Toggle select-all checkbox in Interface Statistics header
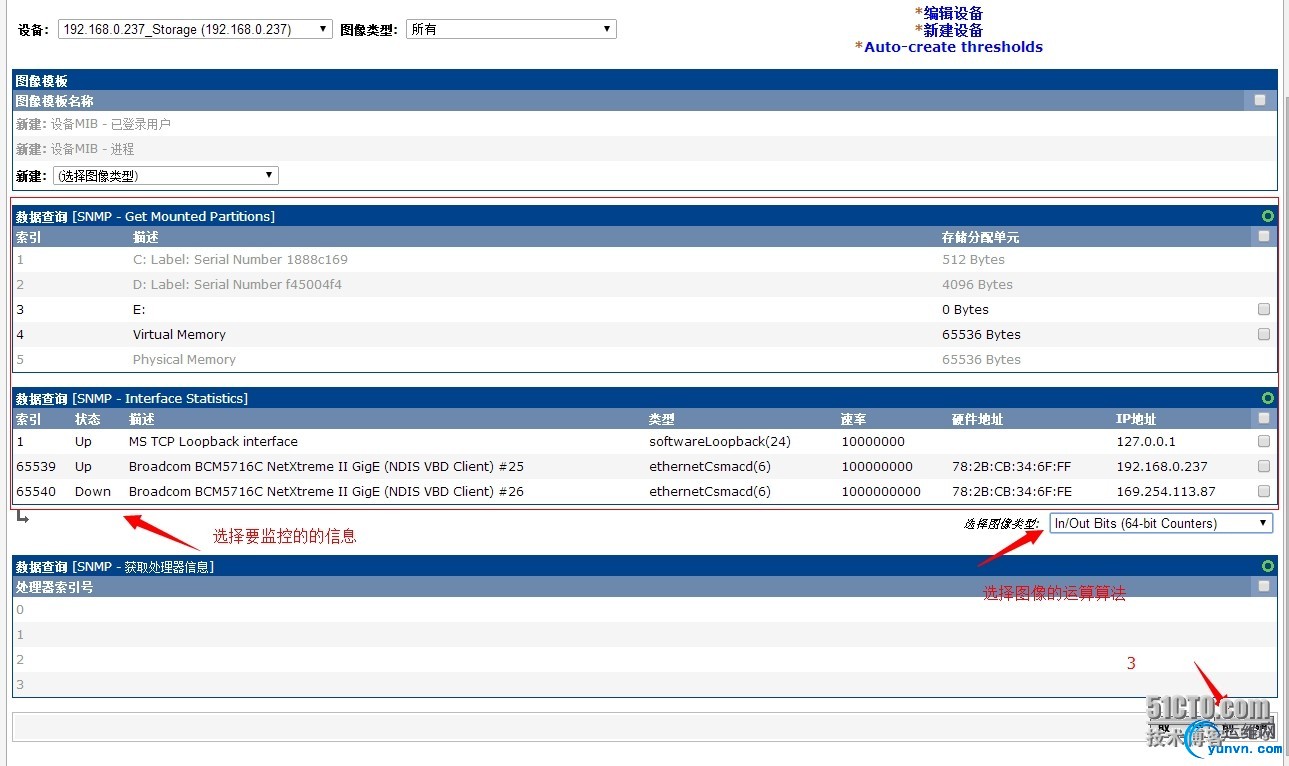Screen dimensions: 1289x766 coord(1264,419)
